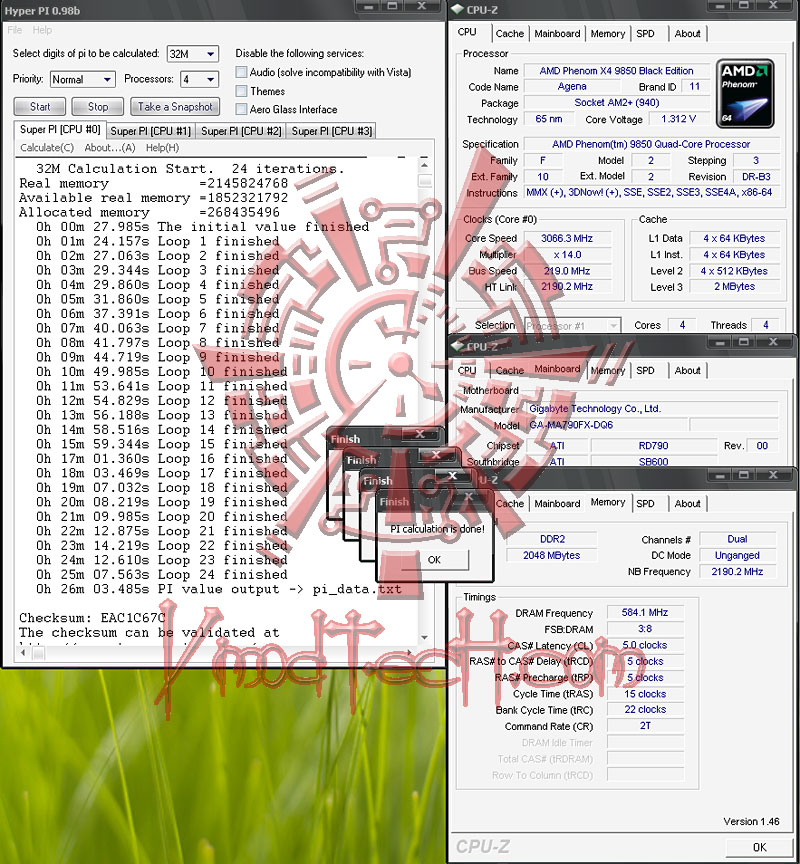
Task: Click left arrow of horizontal log scrollbar
Action: tap(23, 652)
